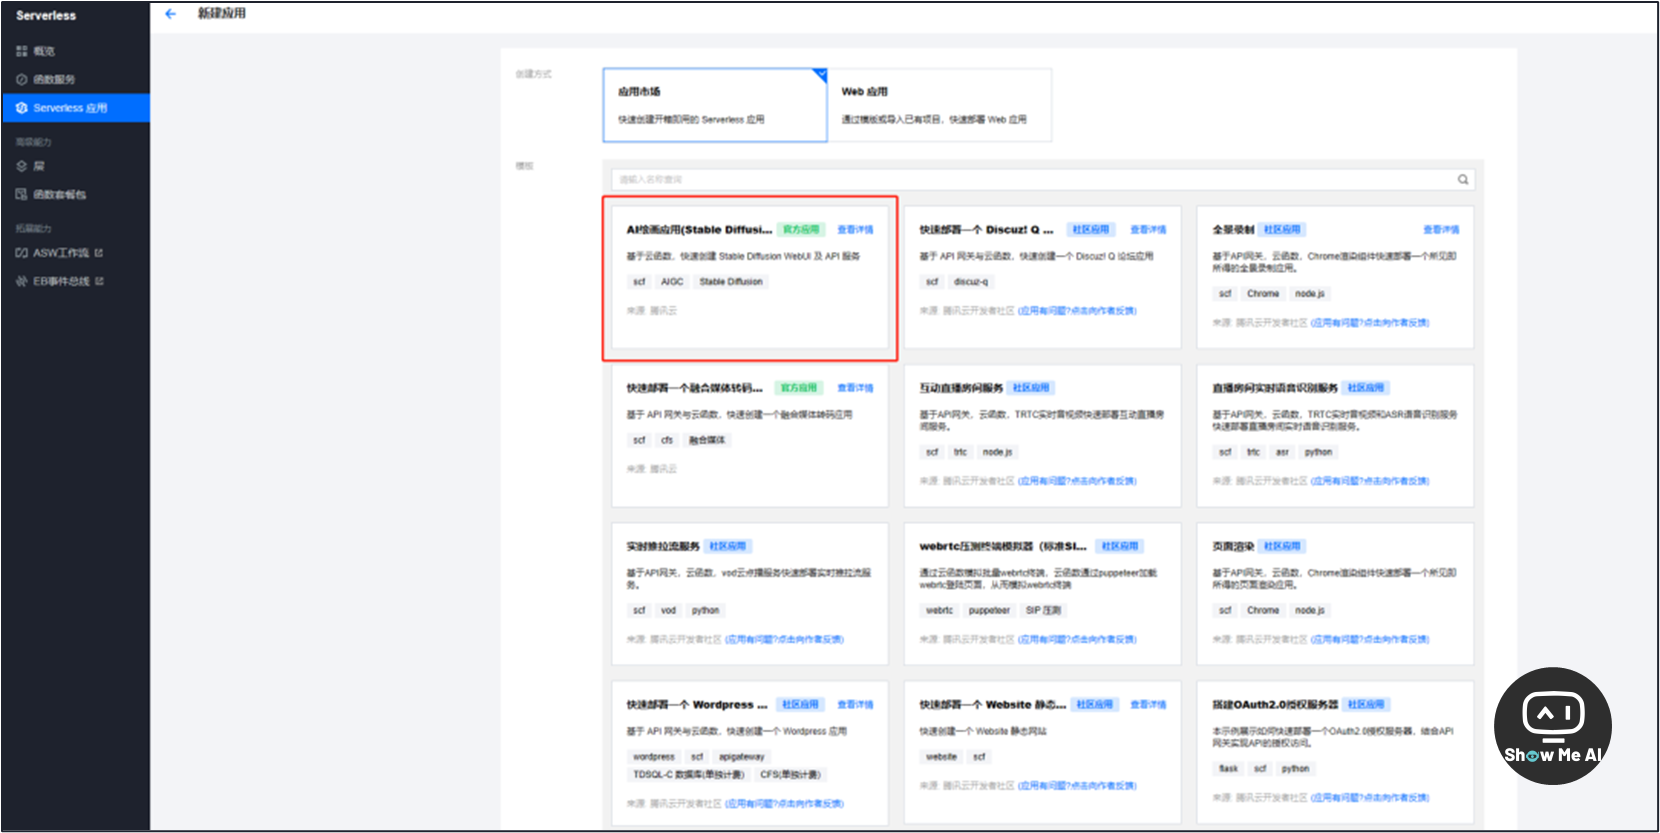Choose the Web 应用 creation method card
The height and width of the screenshot is (833, 1660).
940,105
